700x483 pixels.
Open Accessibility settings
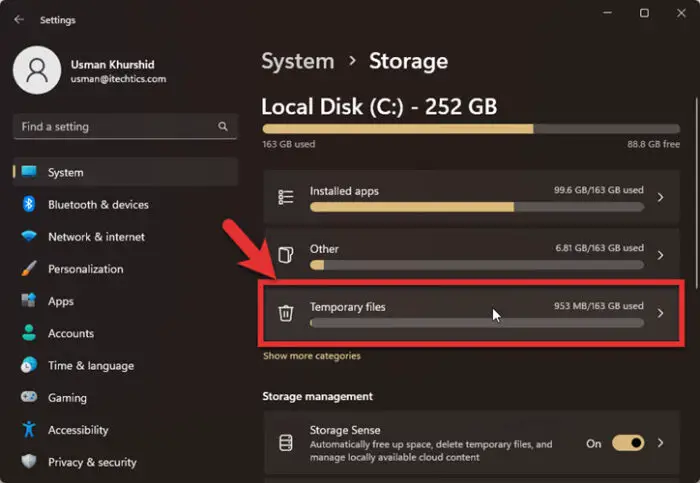point(125,430)
